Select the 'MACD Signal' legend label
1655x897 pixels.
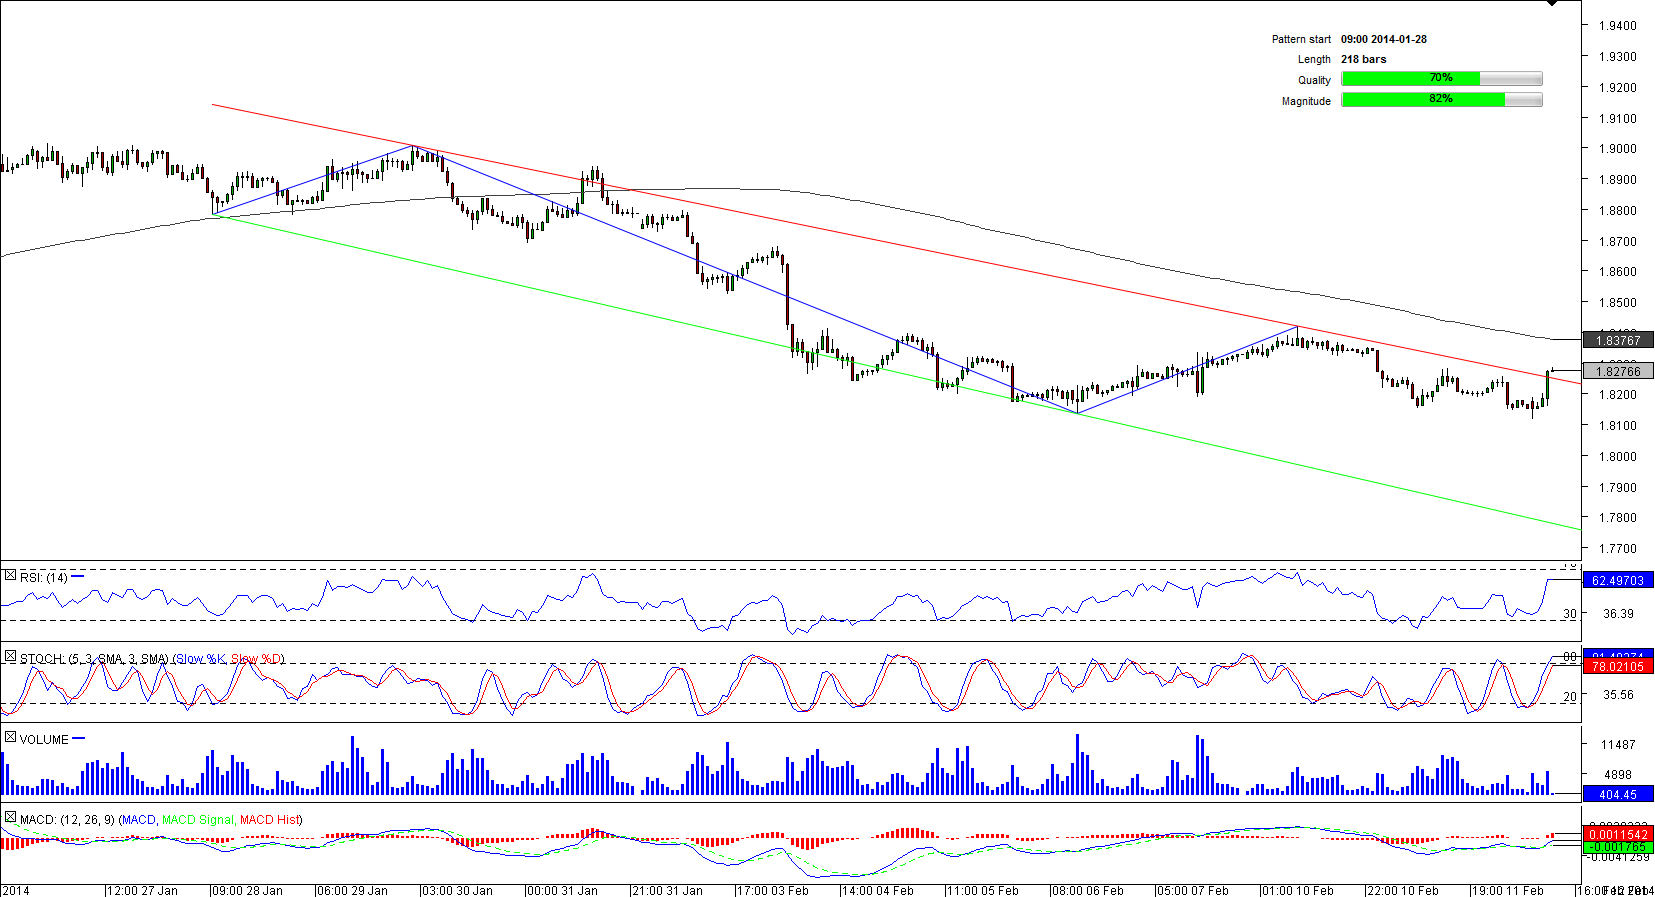(197, 820)
